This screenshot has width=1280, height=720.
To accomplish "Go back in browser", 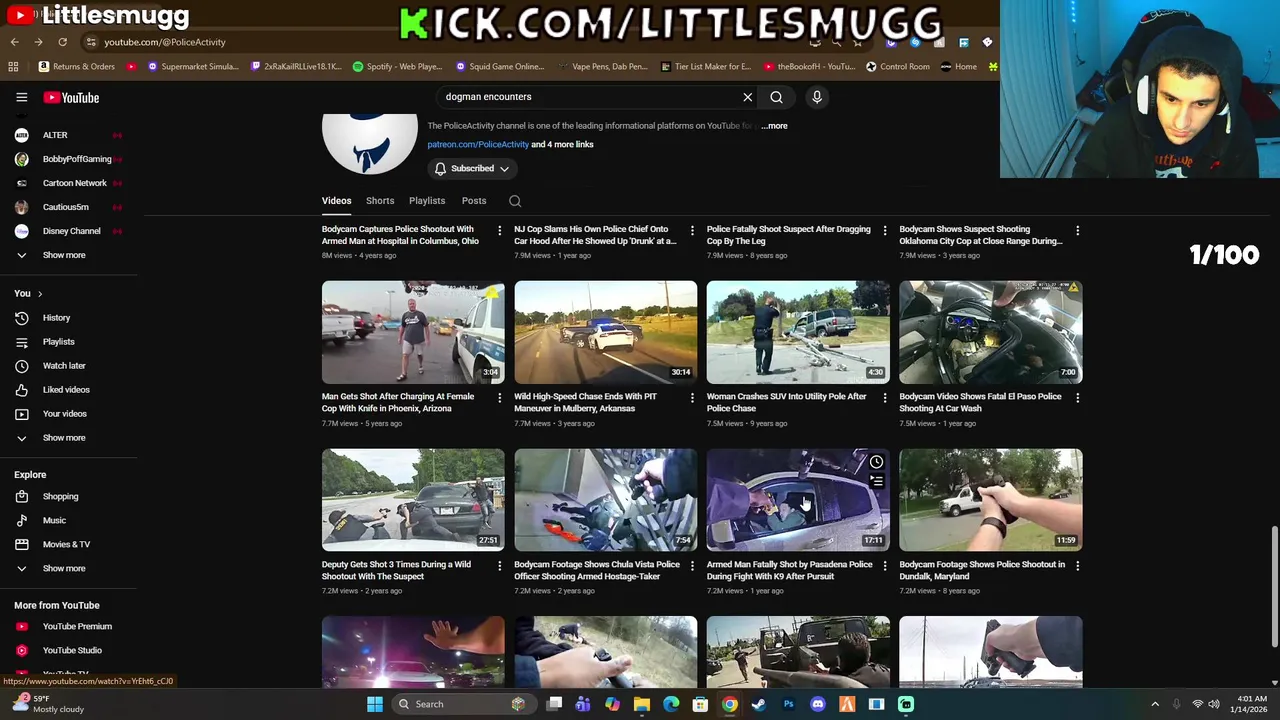I will (x=14, y=42).
